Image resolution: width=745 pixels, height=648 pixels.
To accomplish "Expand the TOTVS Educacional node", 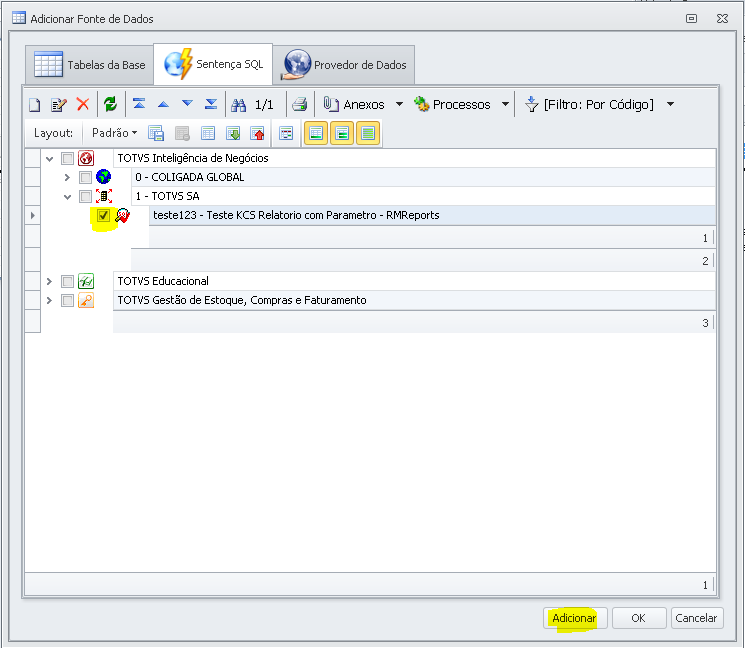I will click(x=49, y=281).
